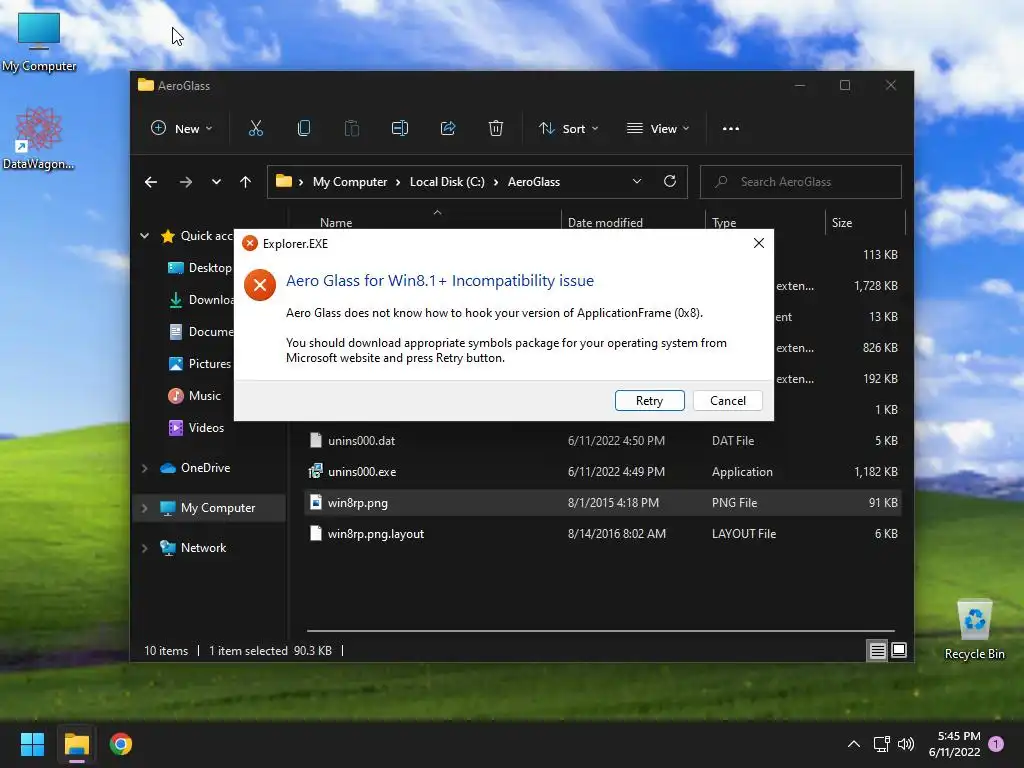1024x768 pixels.
Task: Open Windows Start menu
Action: (32, 744)
